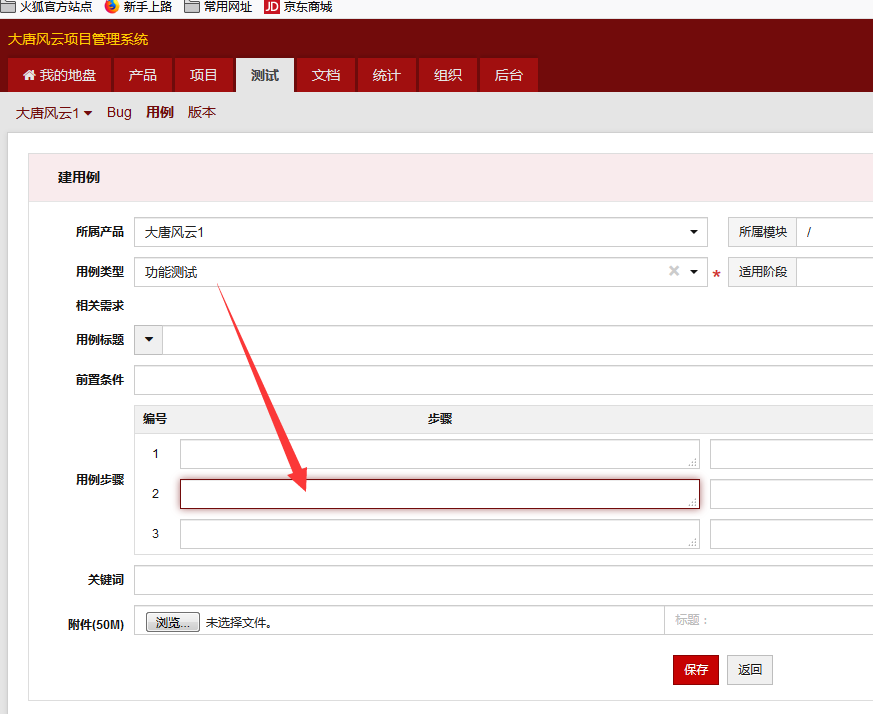Clear 功能测试 selection with the X icon

(x=674, y=271)
